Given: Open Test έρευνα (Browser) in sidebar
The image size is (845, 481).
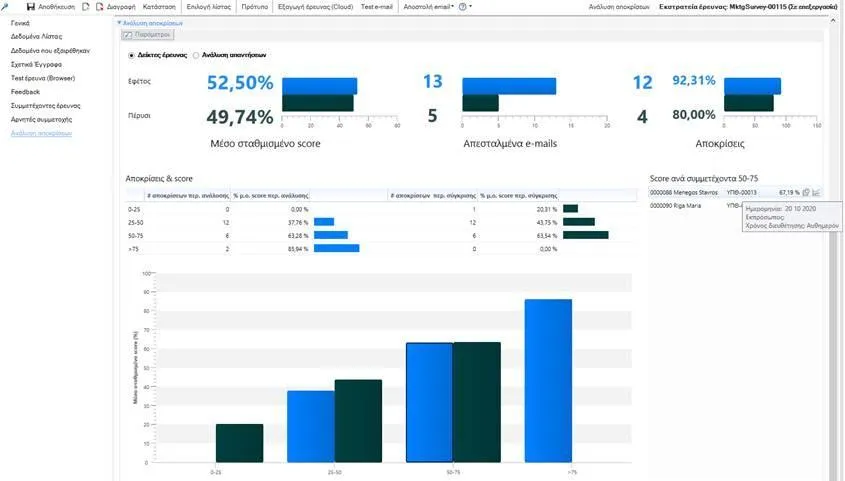Looking at the screenshot, I should [43, 78].
